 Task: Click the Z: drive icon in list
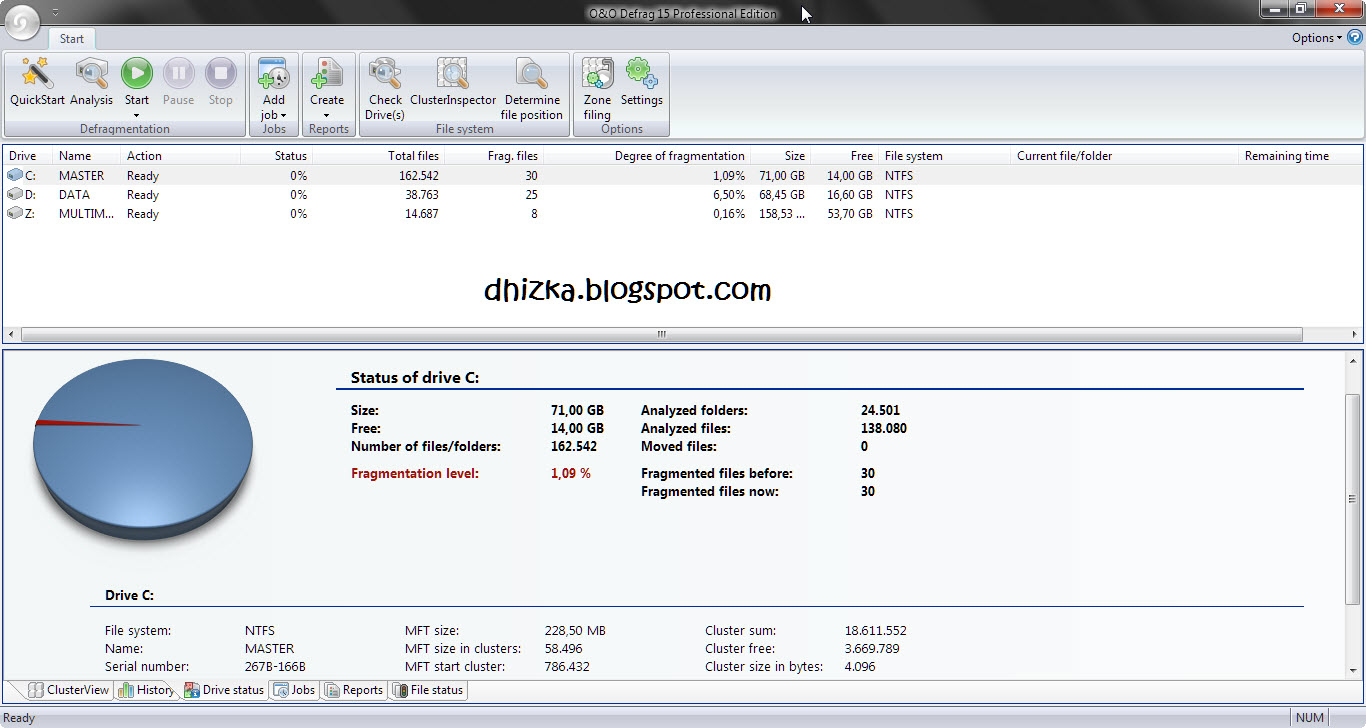(x=15, y=214)
